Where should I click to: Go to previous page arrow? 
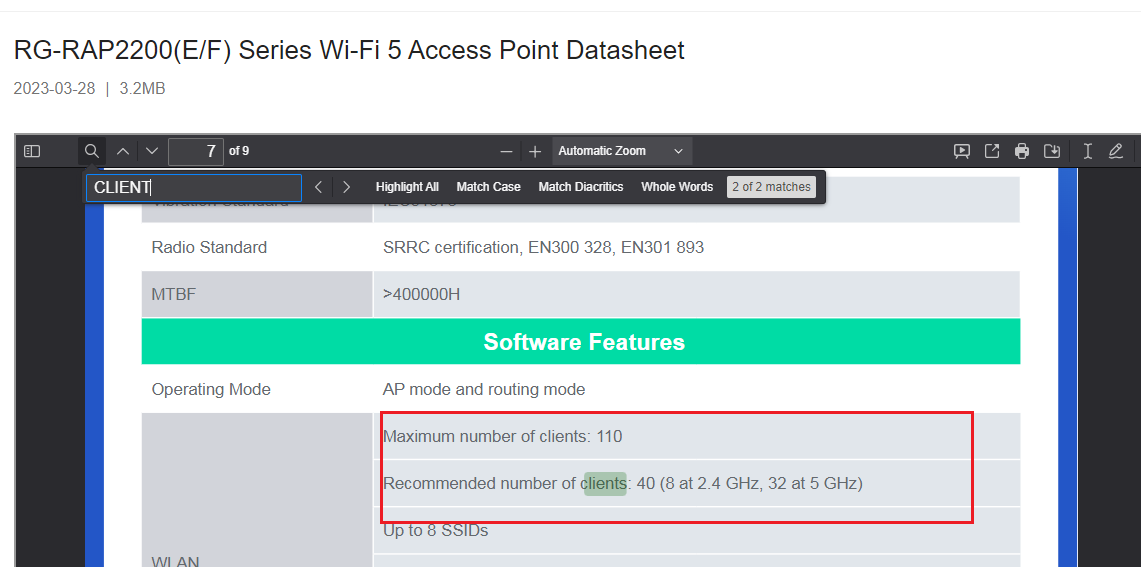(123, 151)
